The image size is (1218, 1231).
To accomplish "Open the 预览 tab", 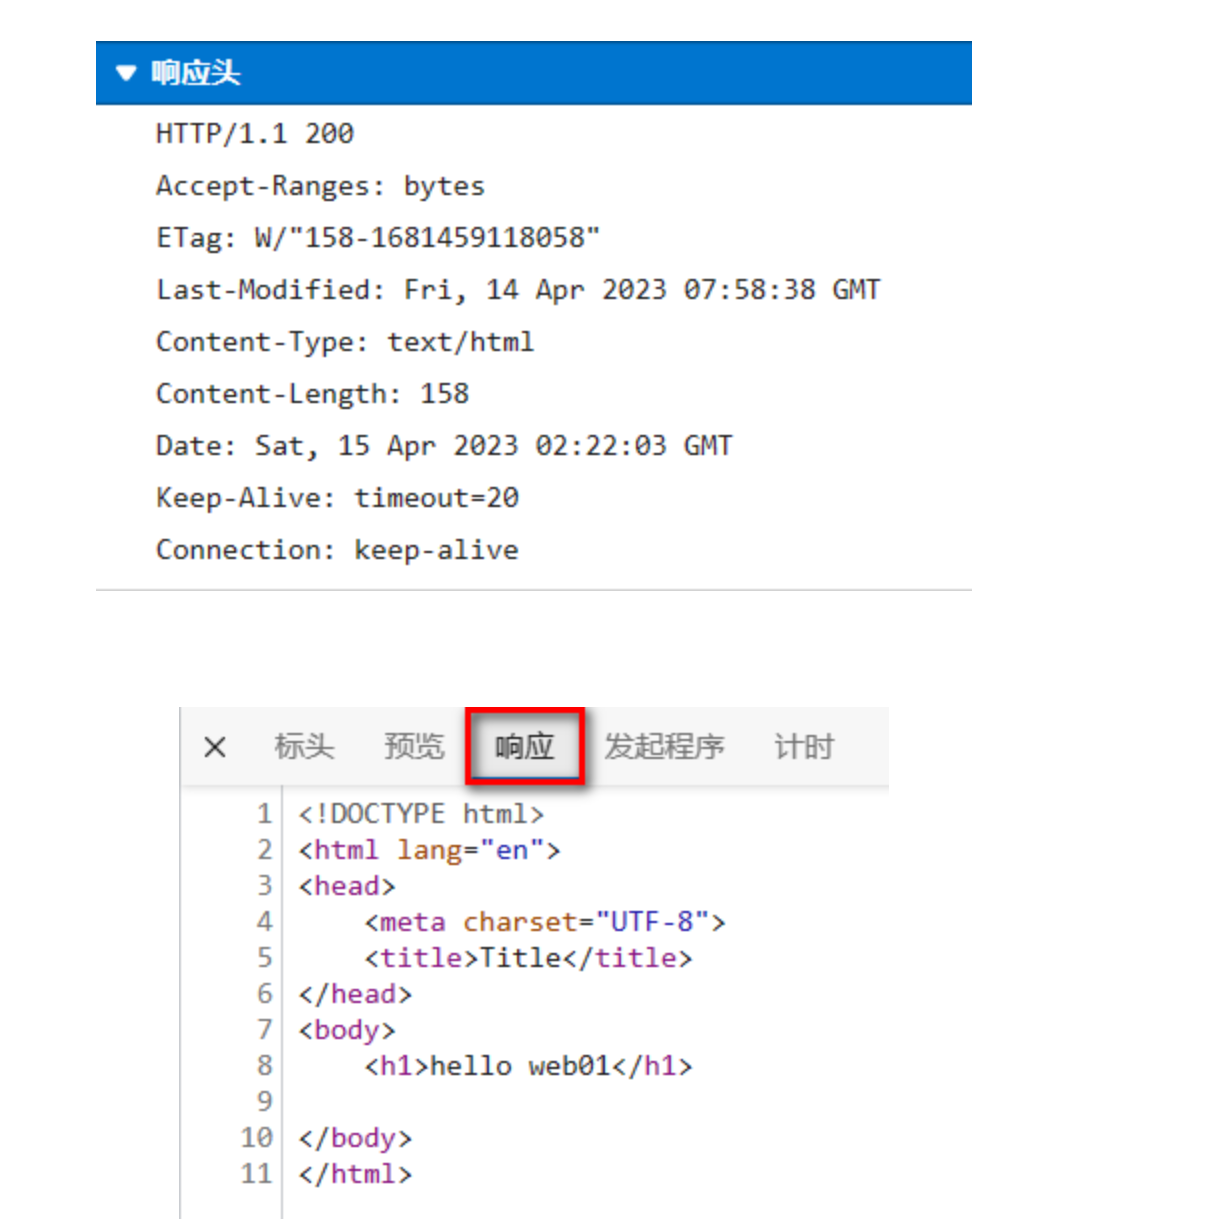I will tap(414, 747).
